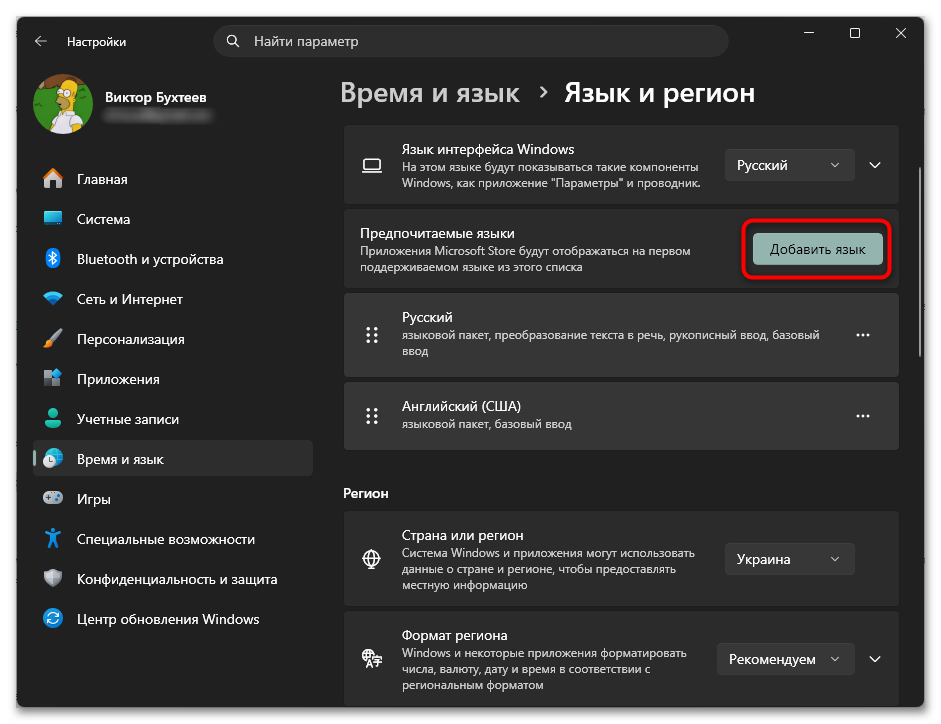Click the Русский language row title
941x724 pixels.
tap(427, 317)
